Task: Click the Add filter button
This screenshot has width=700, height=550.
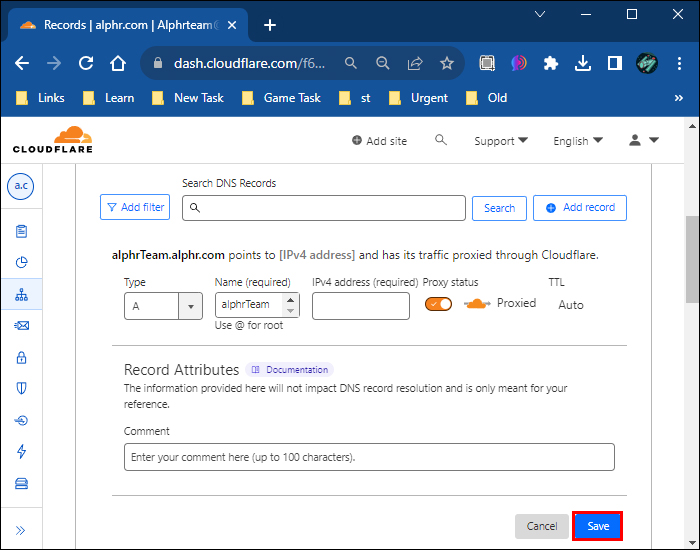Action: point(135,207)
